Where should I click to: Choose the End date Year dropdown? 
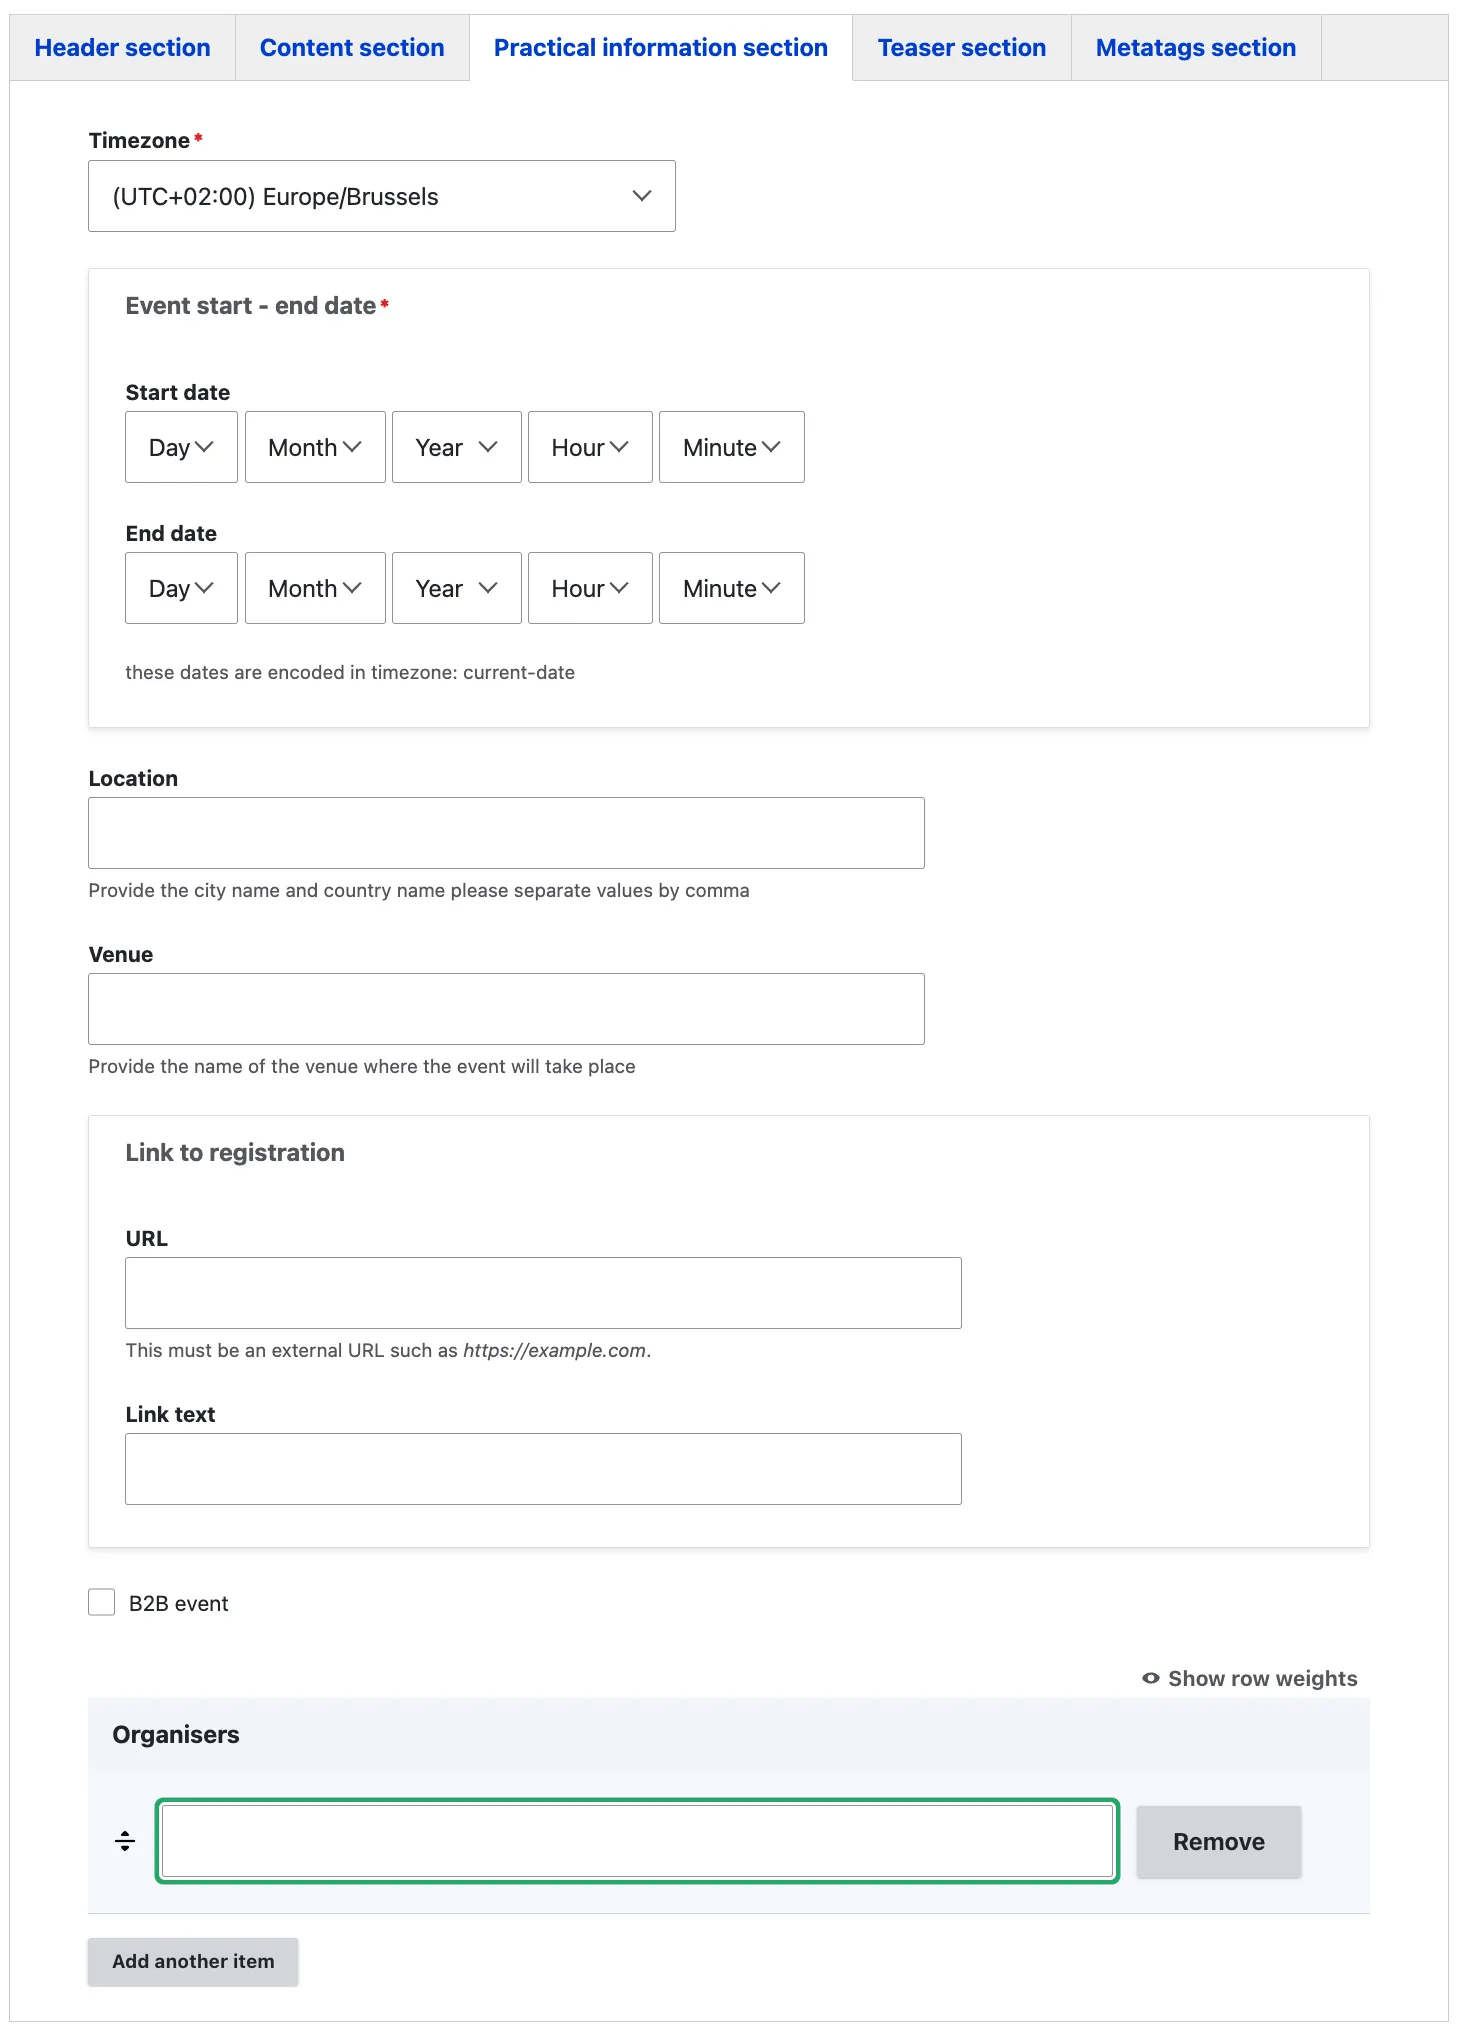click(456, 588)
